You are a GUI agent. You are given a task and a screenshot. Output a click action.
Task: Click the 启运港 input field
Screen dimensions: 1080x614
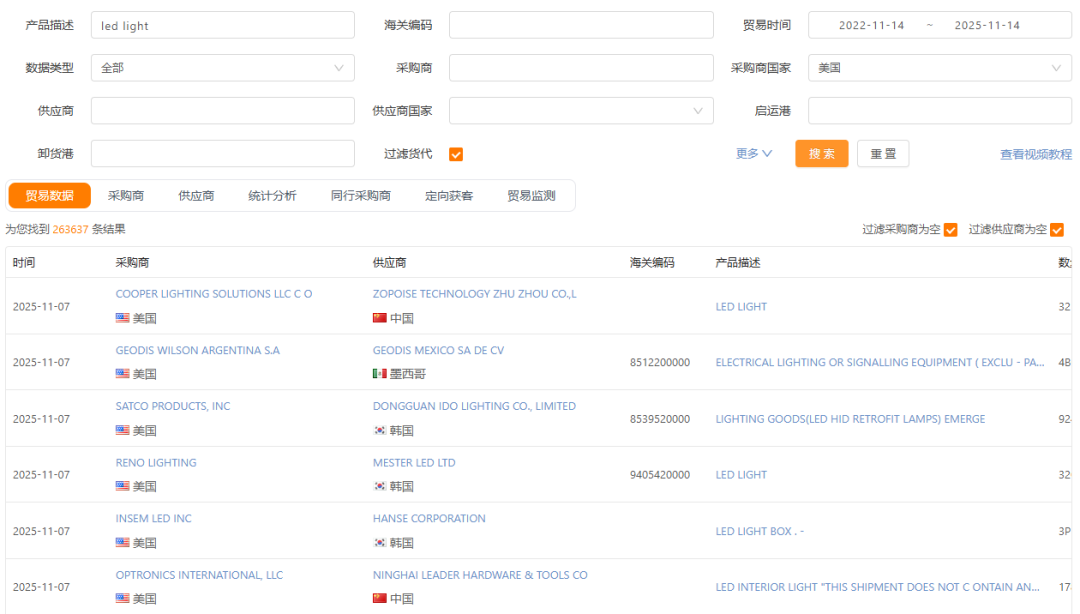coord(939,111)
